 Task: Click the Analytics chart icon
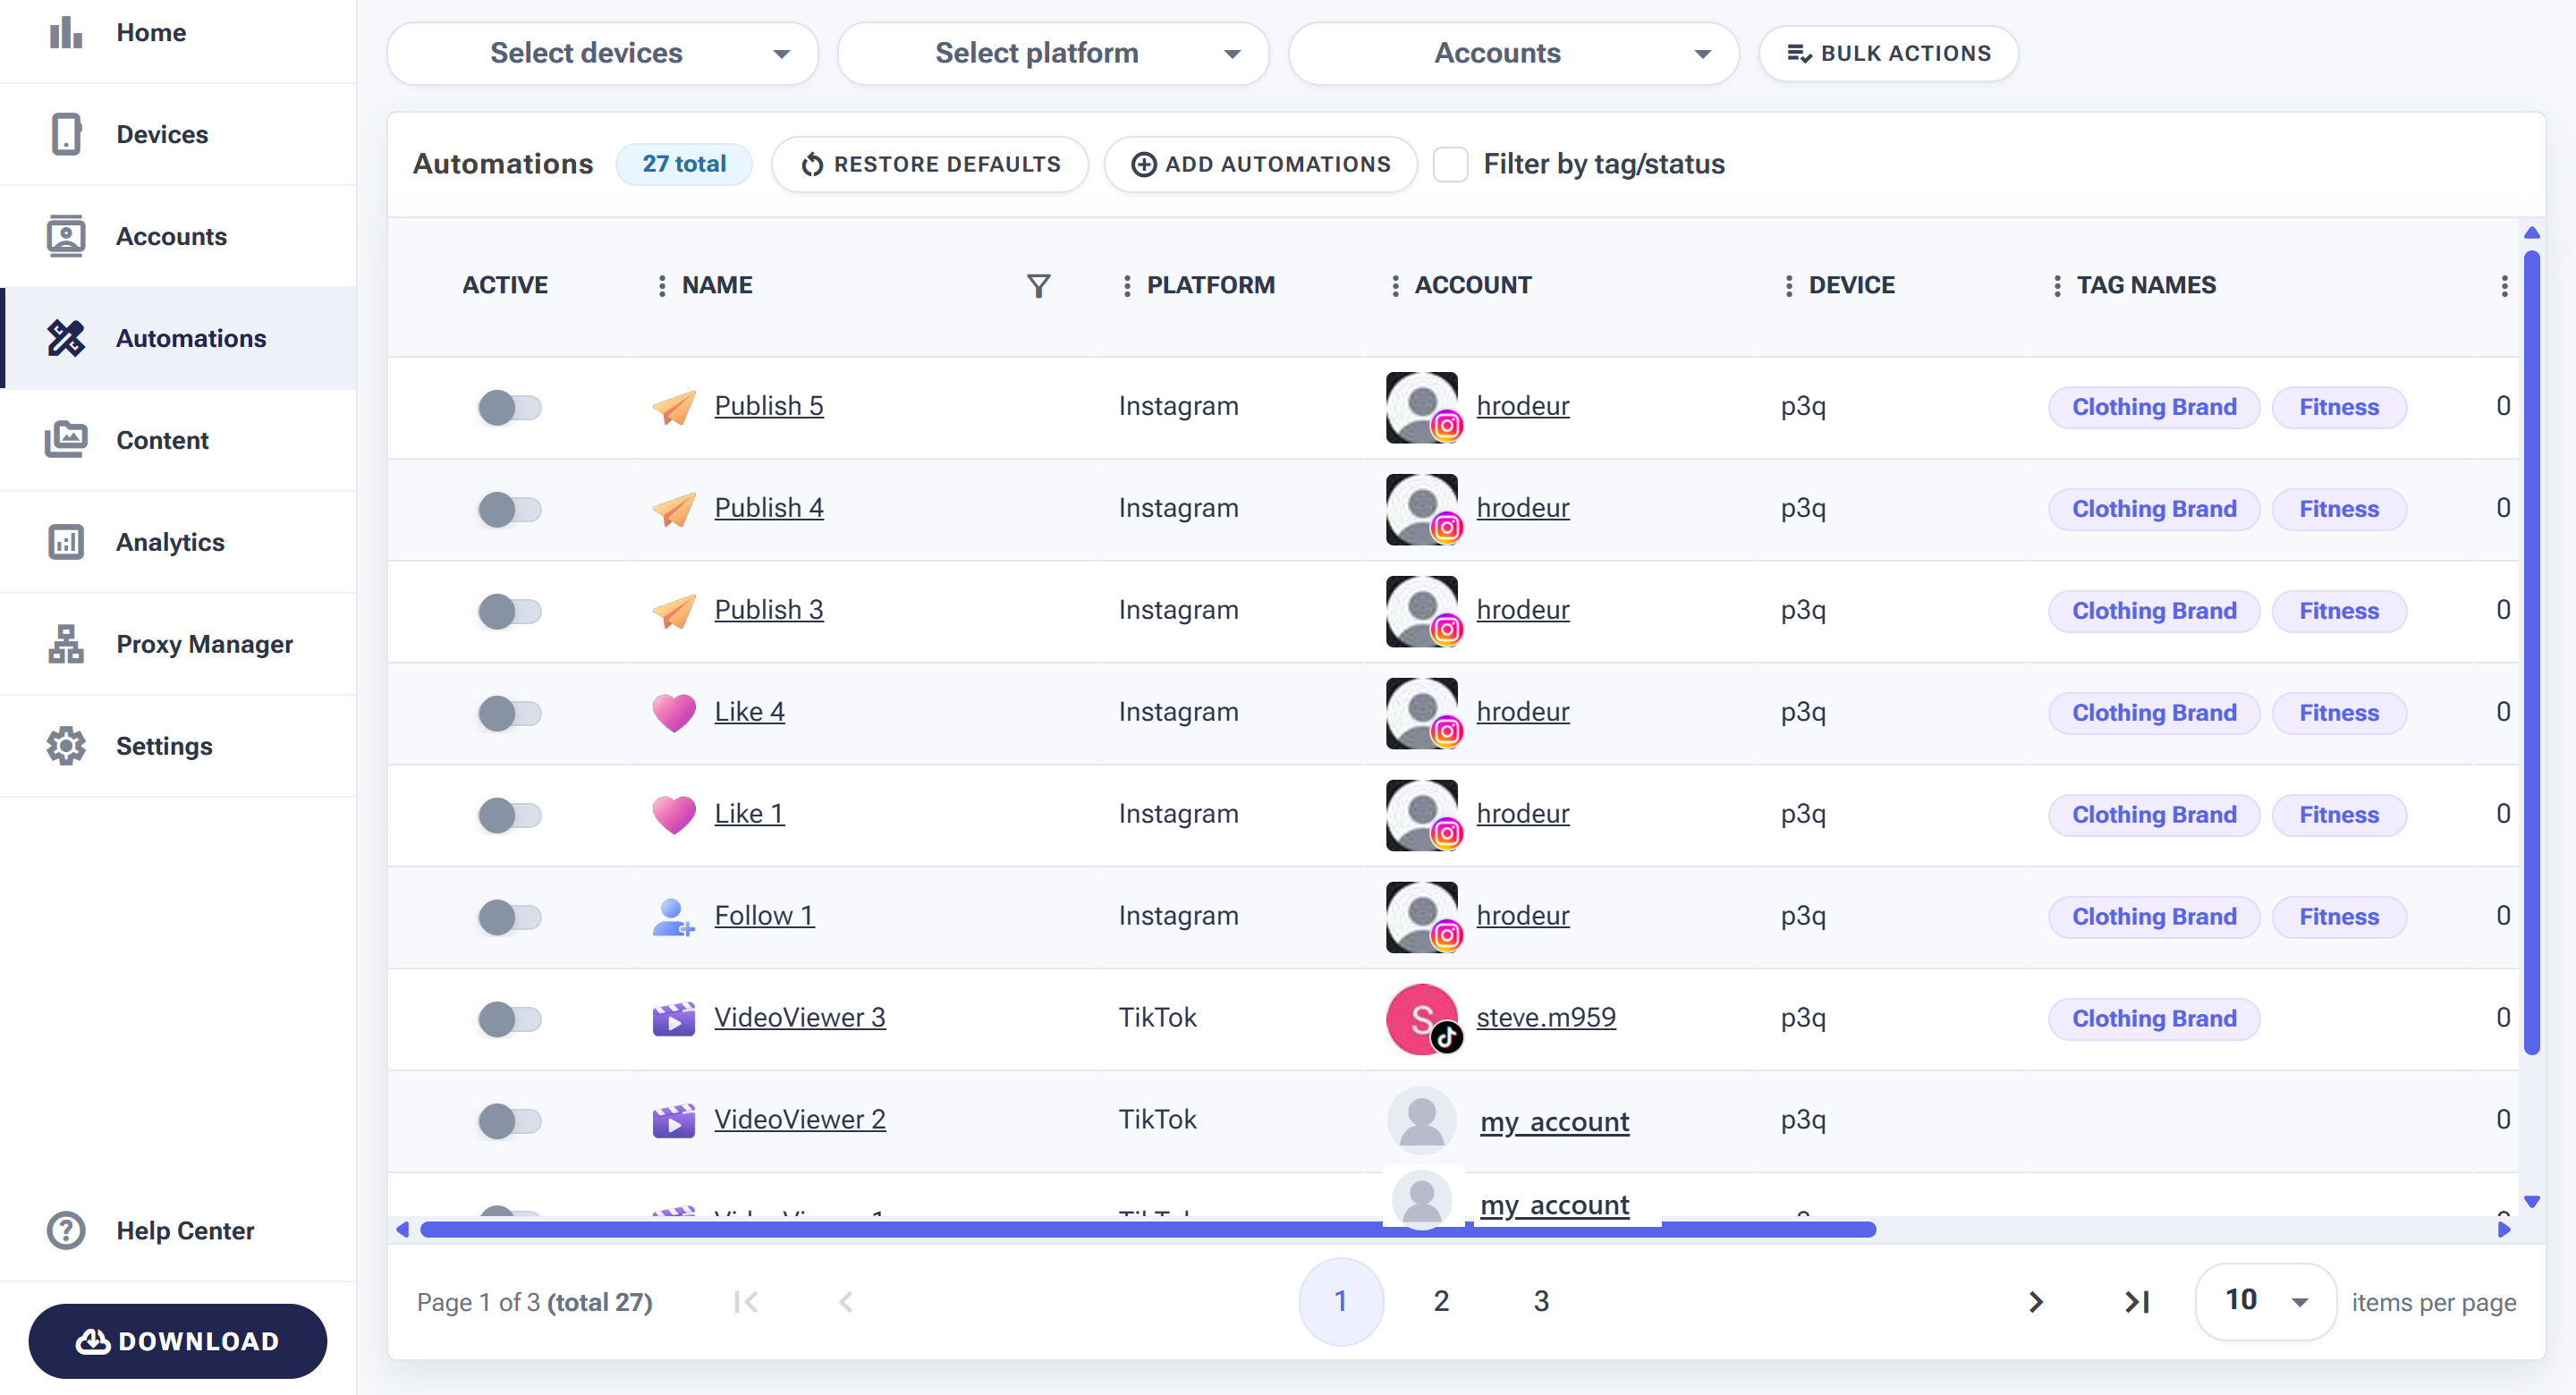pos(66,542)
